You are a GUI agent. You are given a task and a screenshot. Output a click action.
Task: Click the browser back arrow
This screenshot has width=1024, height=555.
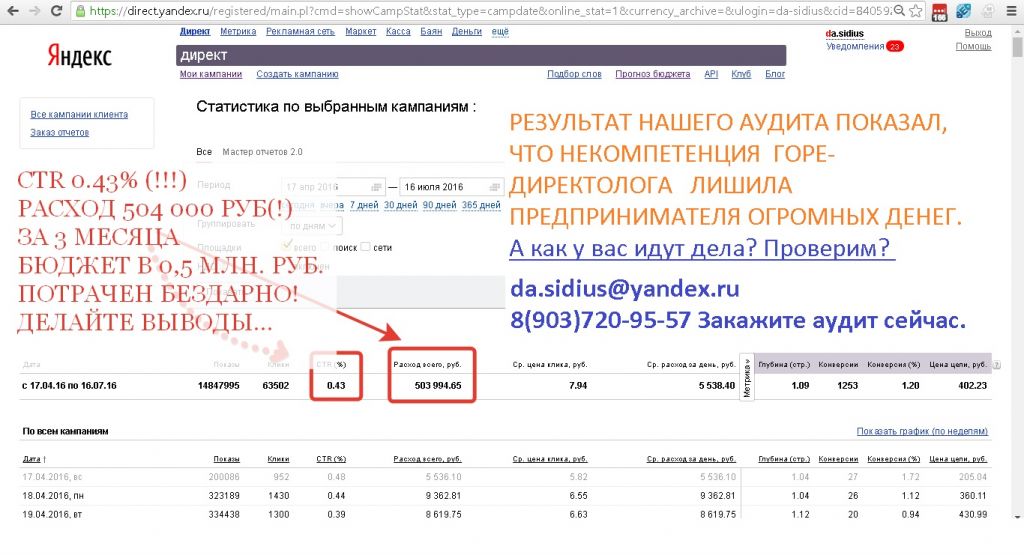[x=11, y=12]
